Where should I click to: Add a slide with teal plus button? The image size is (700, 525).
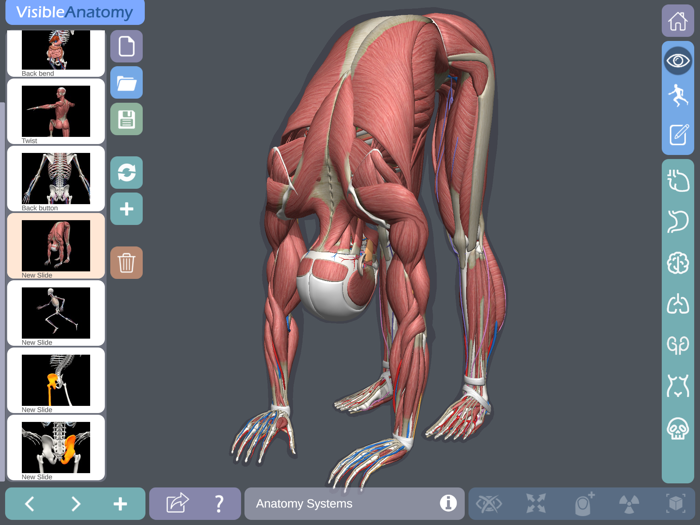click(126, 209)
